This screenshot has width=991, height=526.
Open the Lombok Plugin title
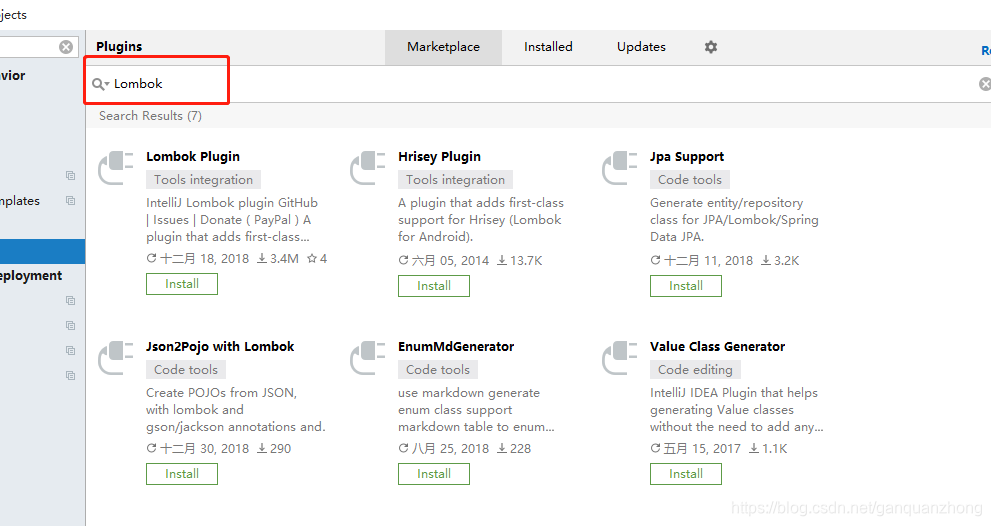tap(193, 157)
